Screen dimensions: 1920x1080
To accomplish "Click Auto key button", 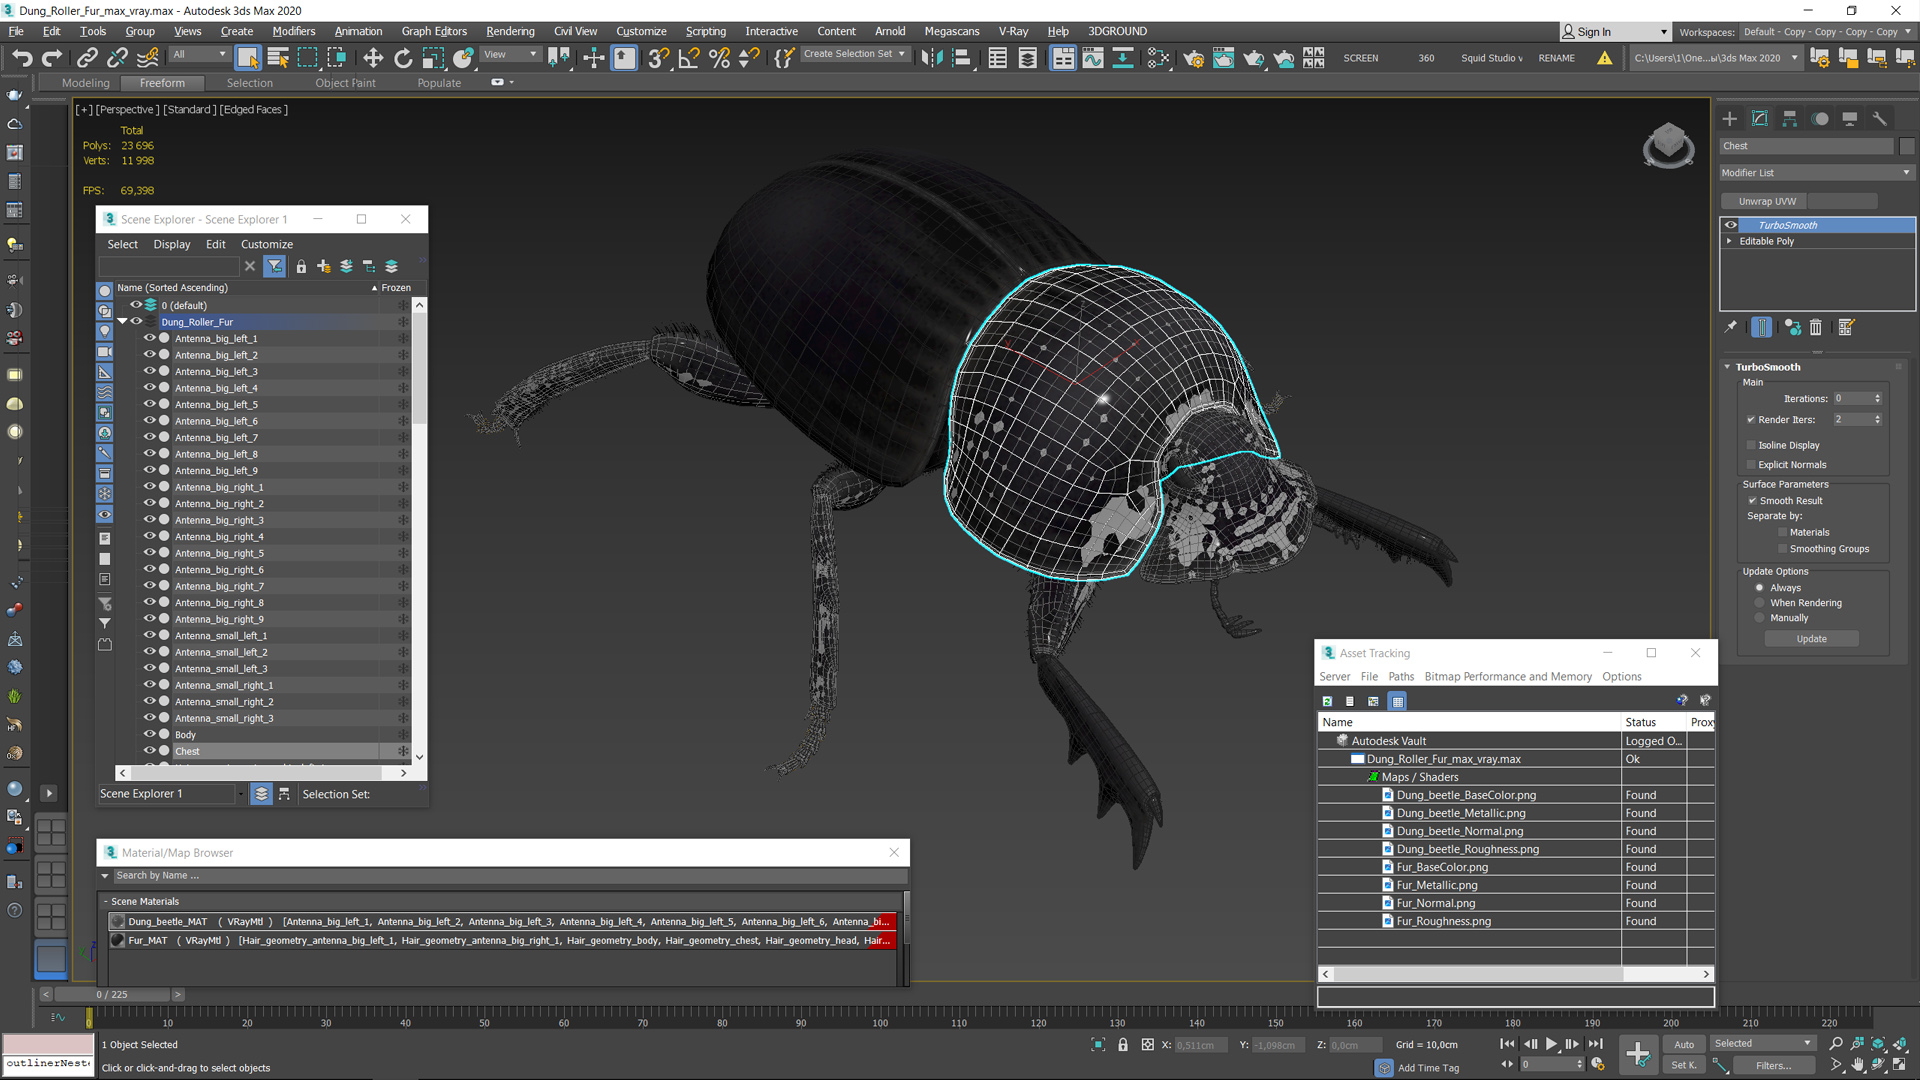I will tap(1684, 1044).
